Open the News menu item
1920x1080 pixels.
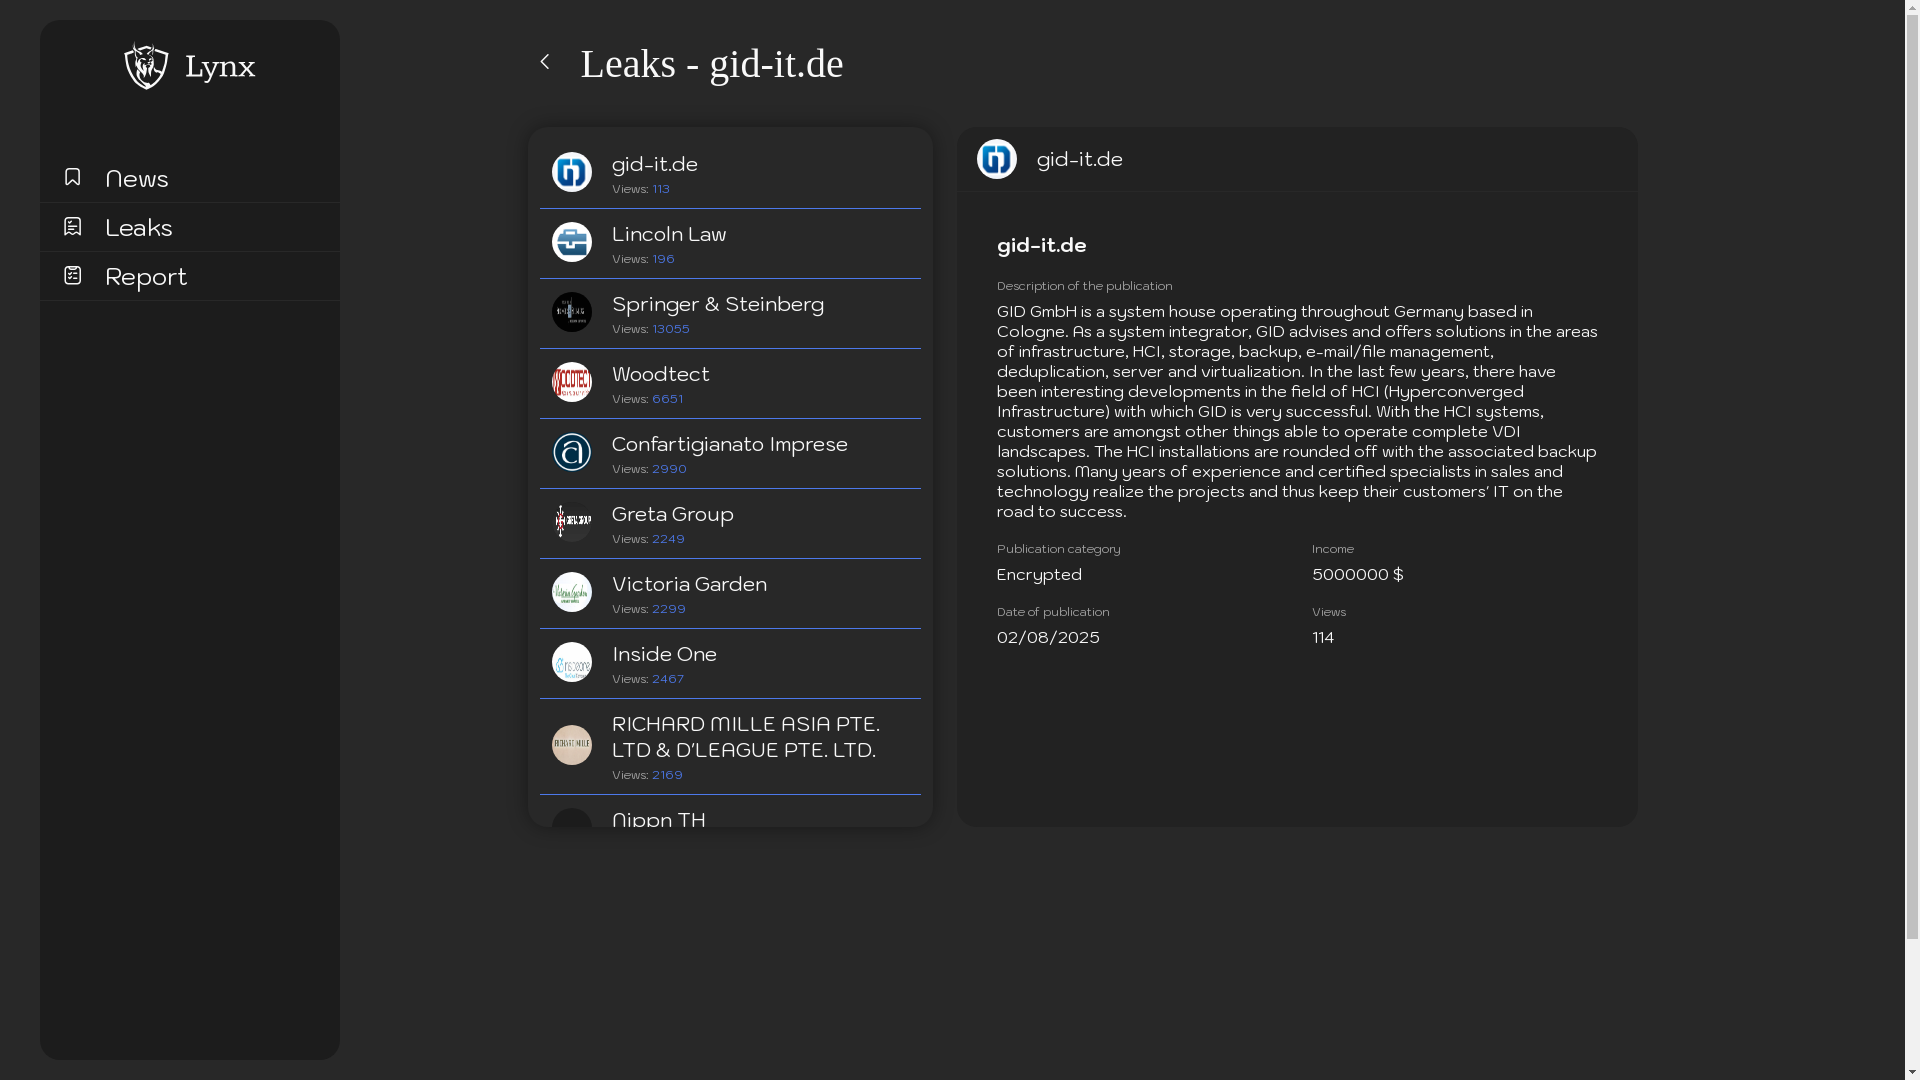pos(137,178)
